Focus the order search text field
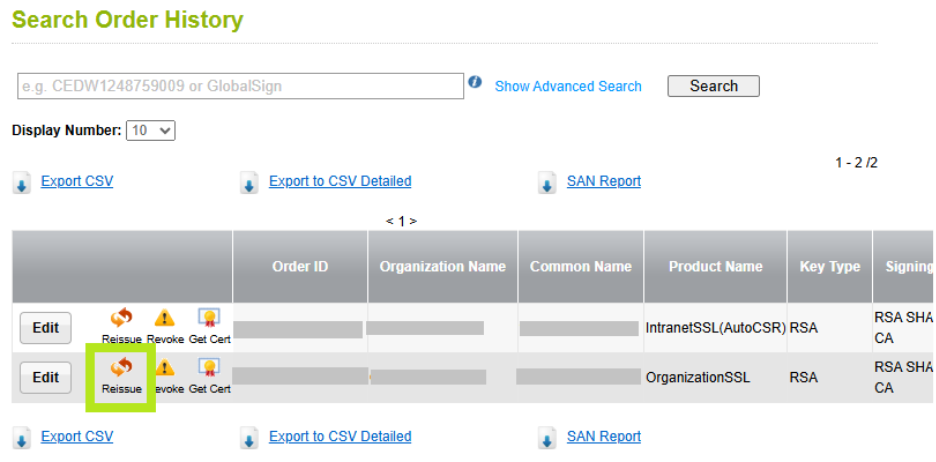This screenshot has height=462, width=936. (240, 86)
